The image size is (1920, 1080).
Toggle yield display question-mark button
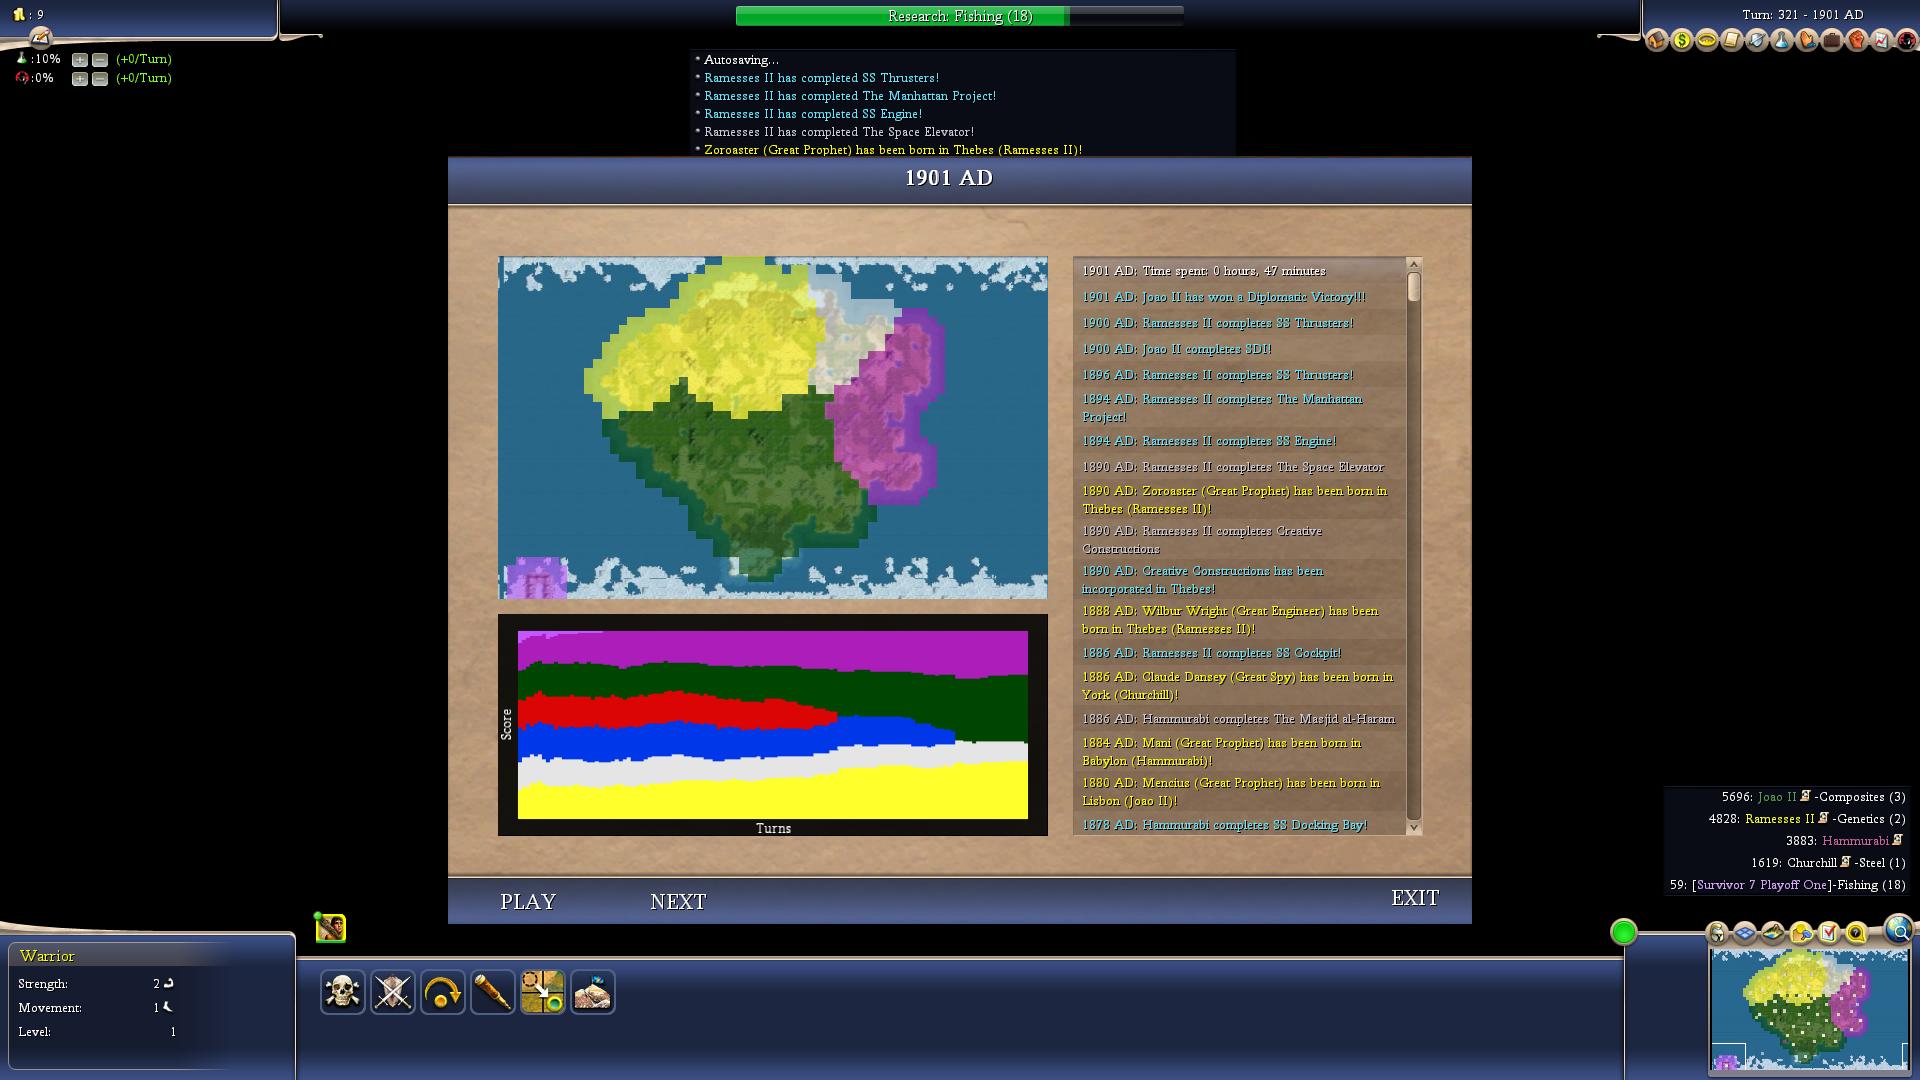point(1856,933)
